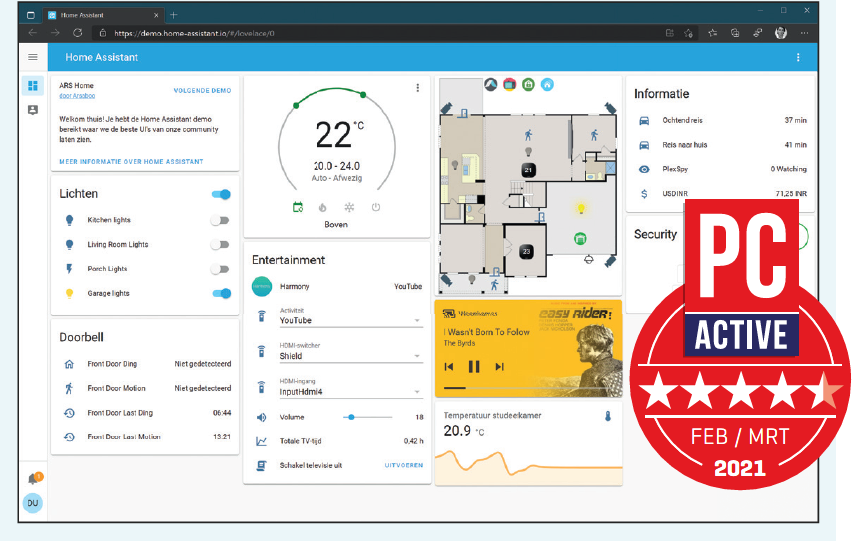
Task: Click the yellow bulb on floorplan
Action: (581, 207)
